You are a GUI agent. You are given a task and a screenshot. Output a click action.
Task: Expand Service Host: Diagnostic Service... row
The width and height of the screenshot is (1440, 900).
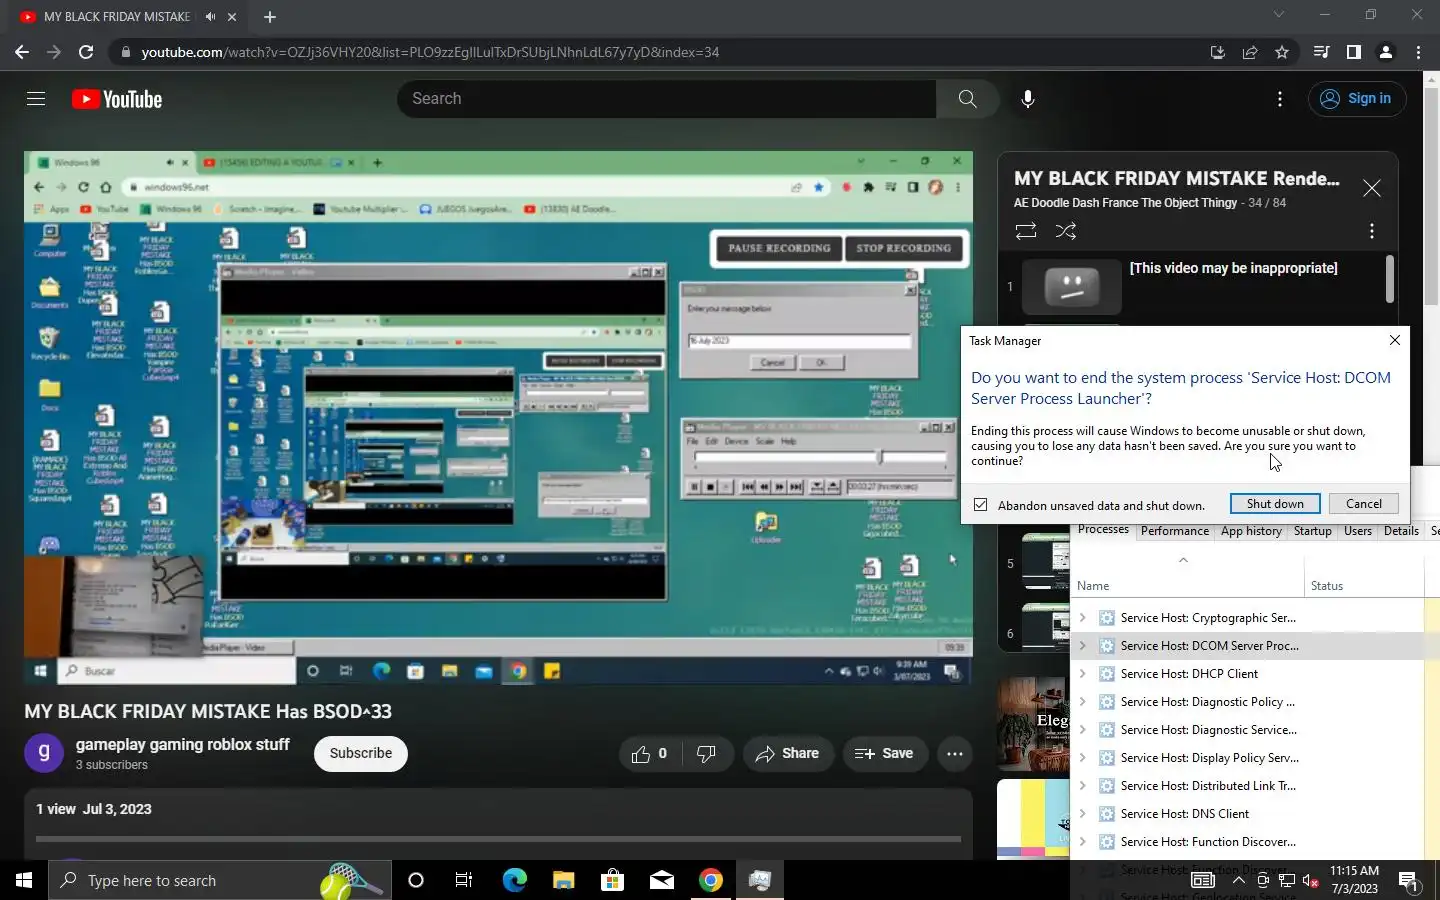point(1082,730)
